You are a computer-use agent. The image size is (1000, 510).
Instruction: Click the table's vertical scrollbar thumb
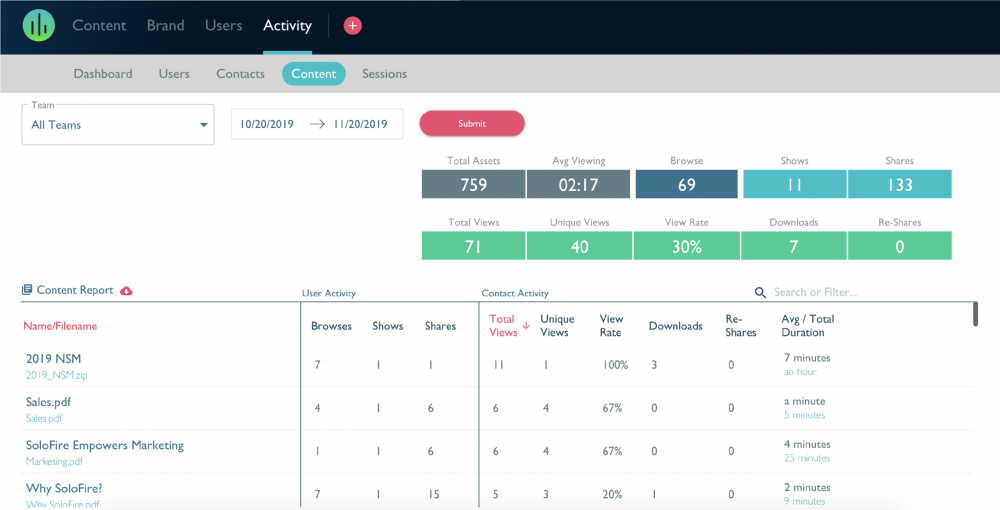[x=975, y=314]
